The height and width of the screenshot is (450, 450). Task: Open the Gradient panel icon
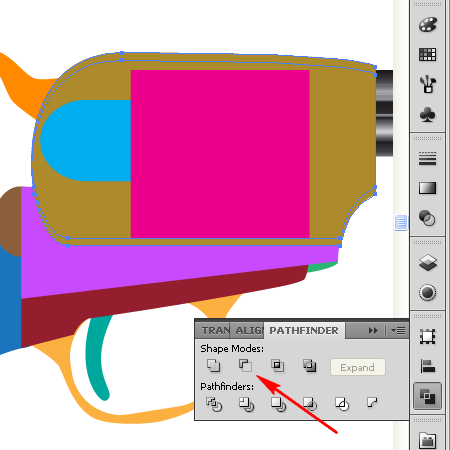coord(428,188)
